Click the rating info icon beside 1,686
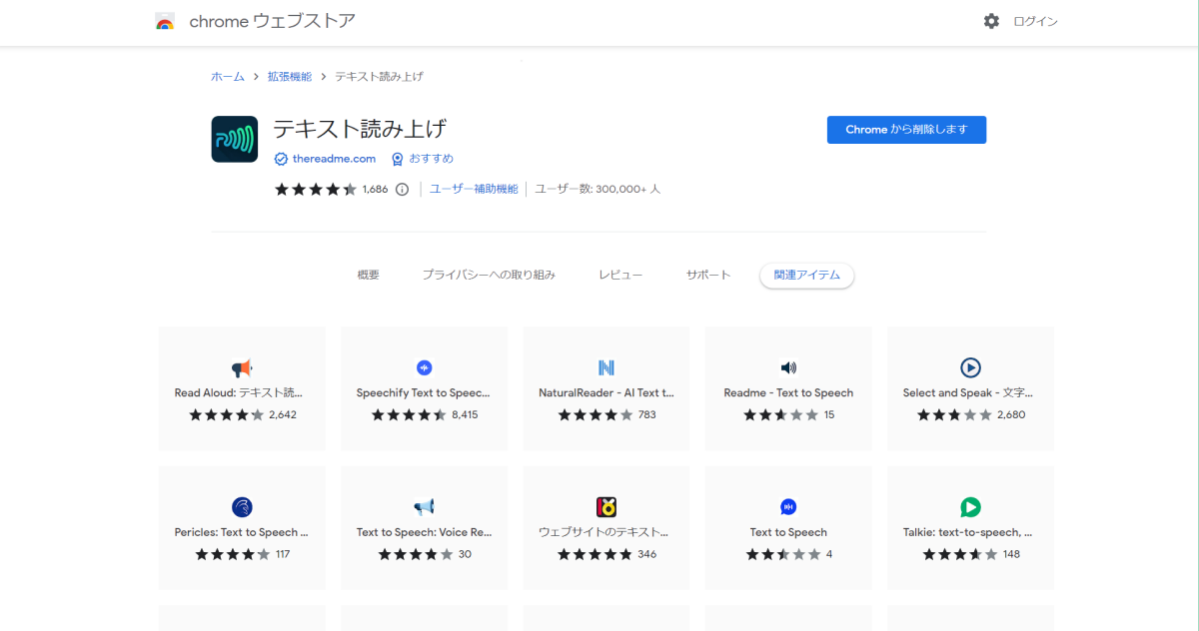 pos(402,189)
